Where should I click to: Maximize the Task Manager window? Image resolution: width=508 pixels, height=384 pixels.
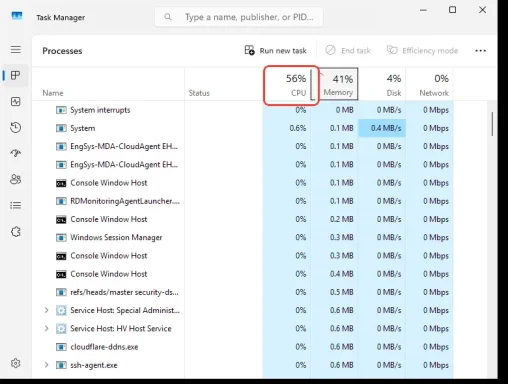(452, 10)
